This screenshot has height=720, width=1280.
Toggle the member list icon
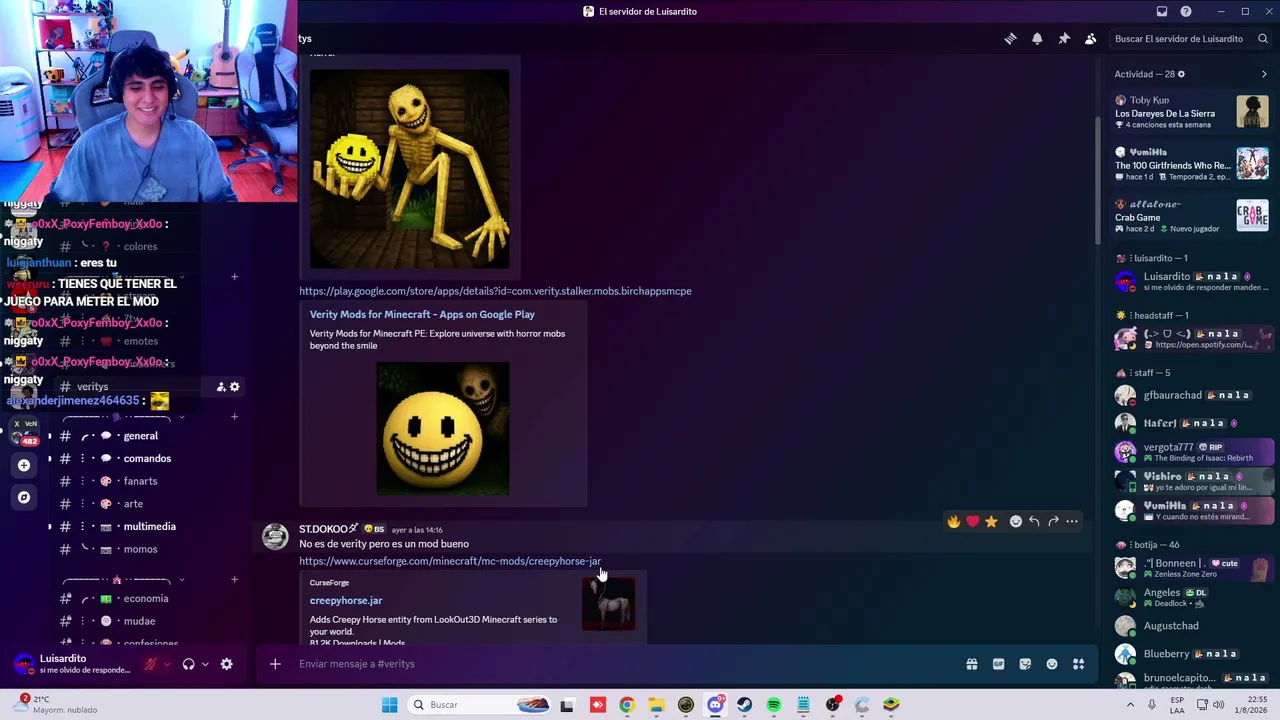click(x=1091, y=39)
